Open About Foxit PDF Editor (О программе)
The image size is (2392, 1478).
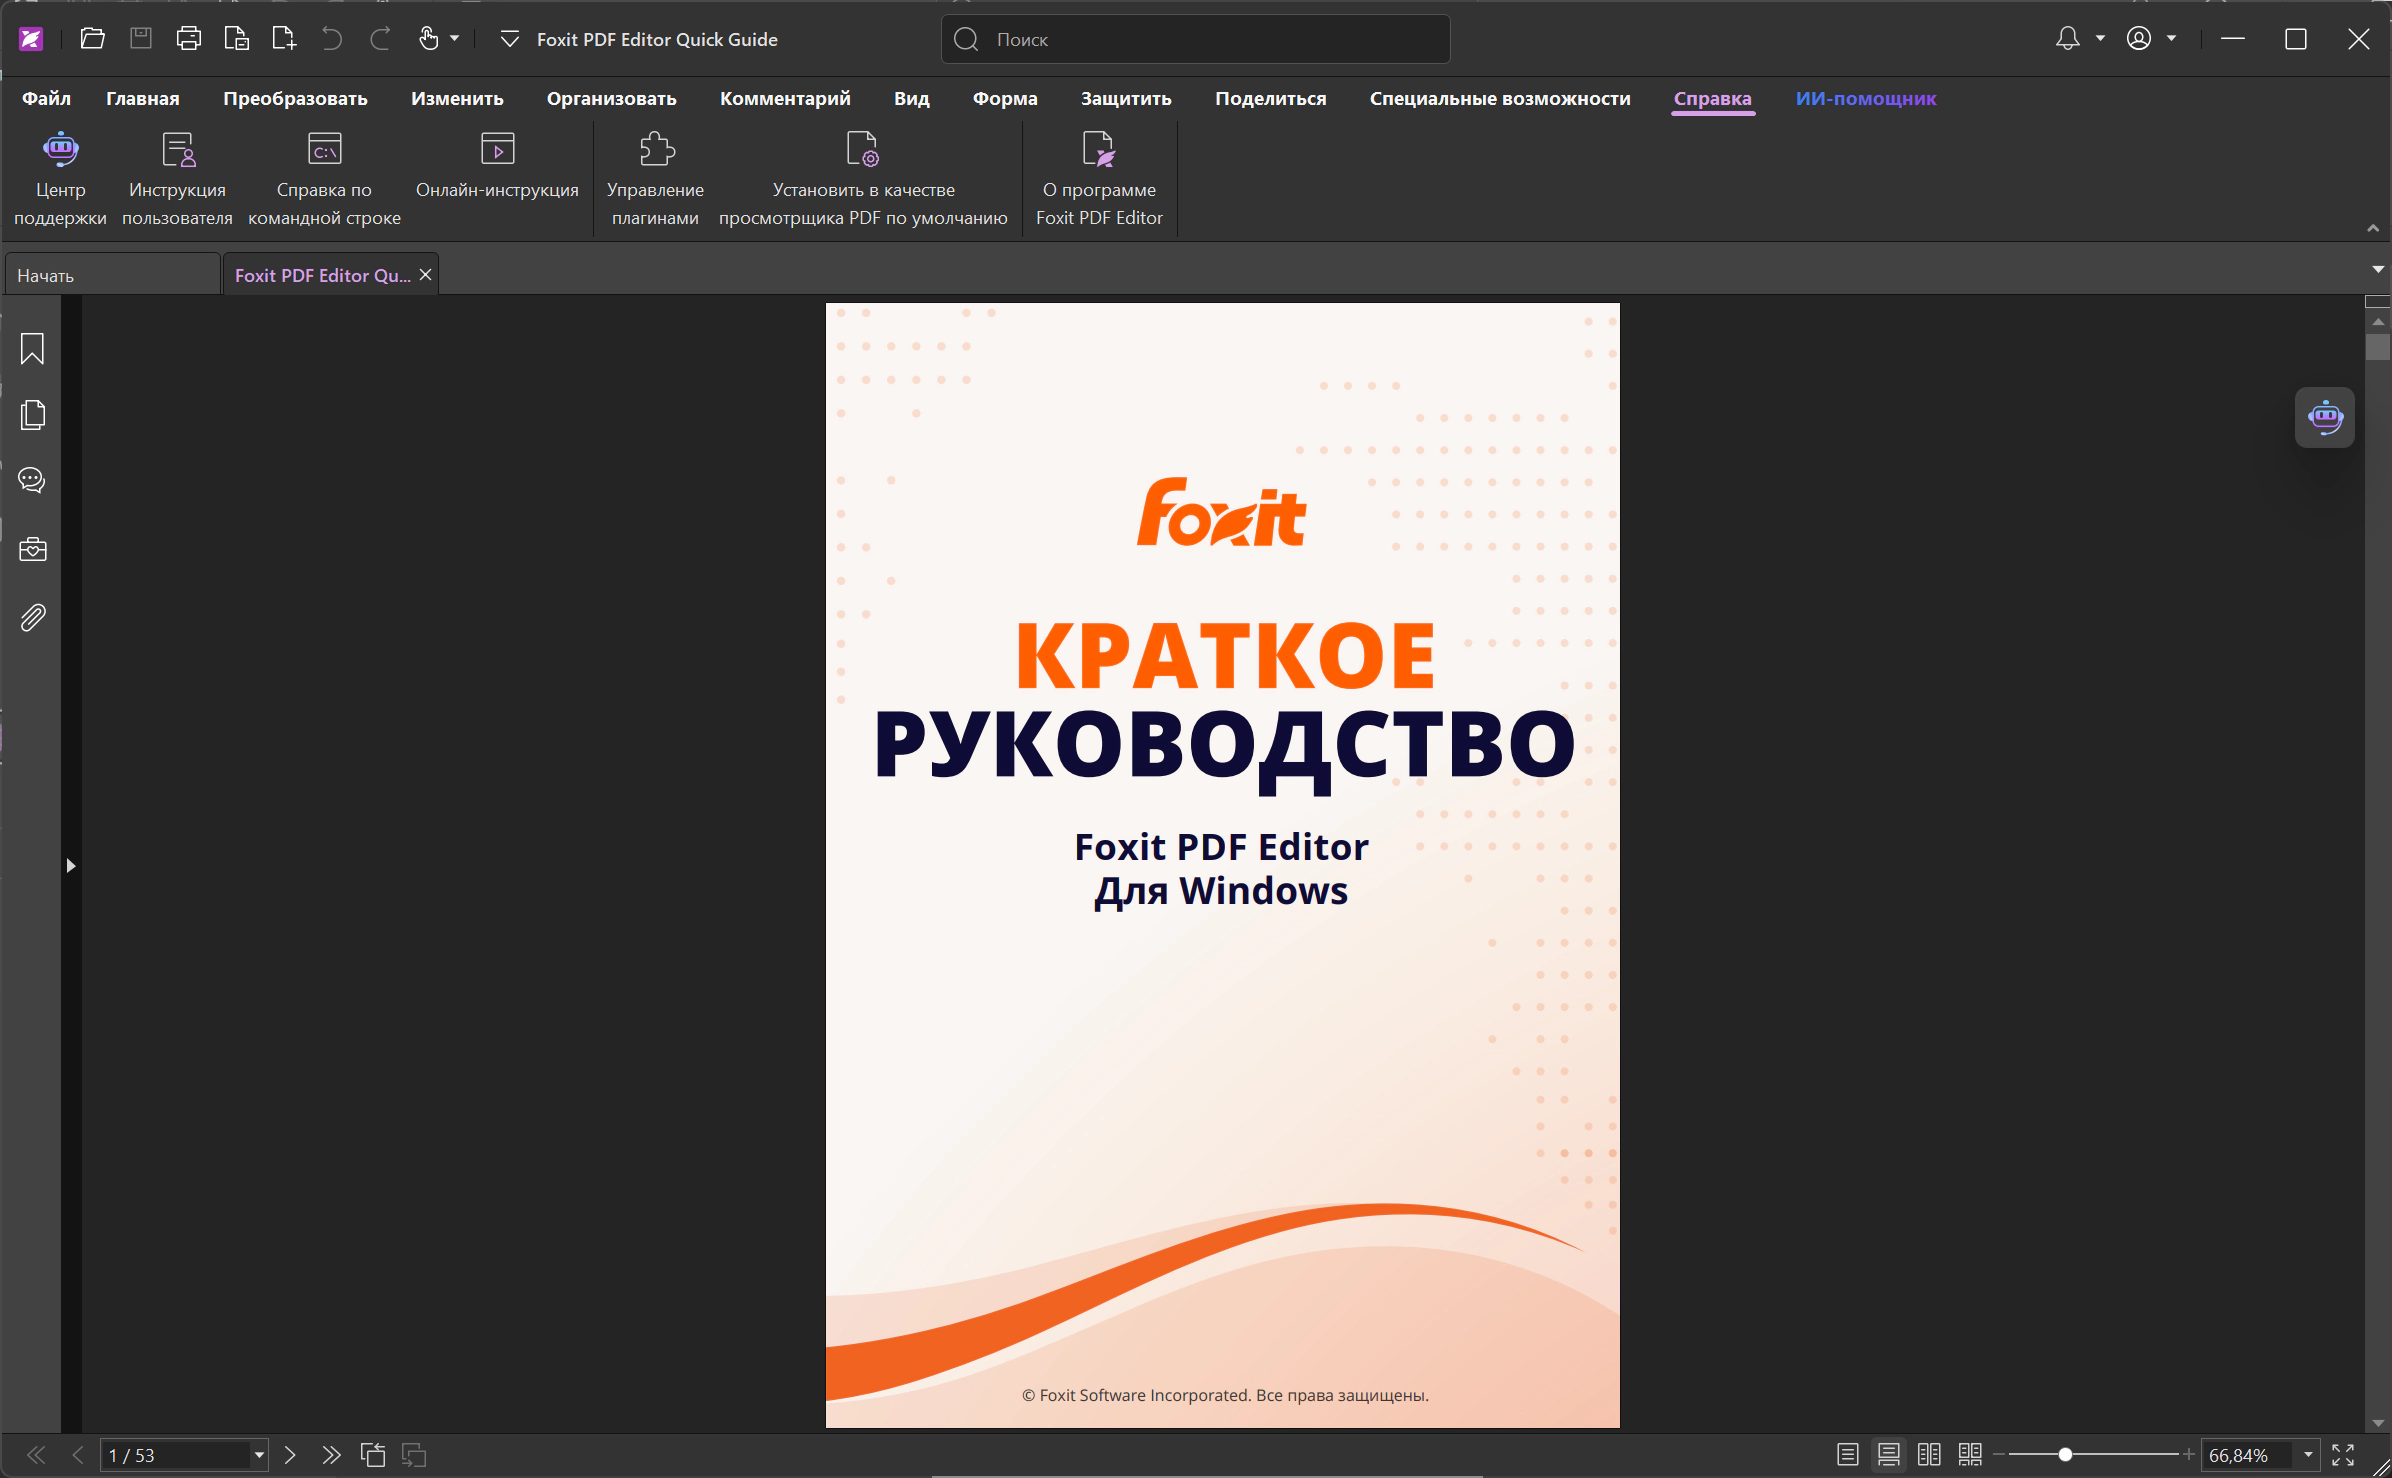[x=1099, y=179]
